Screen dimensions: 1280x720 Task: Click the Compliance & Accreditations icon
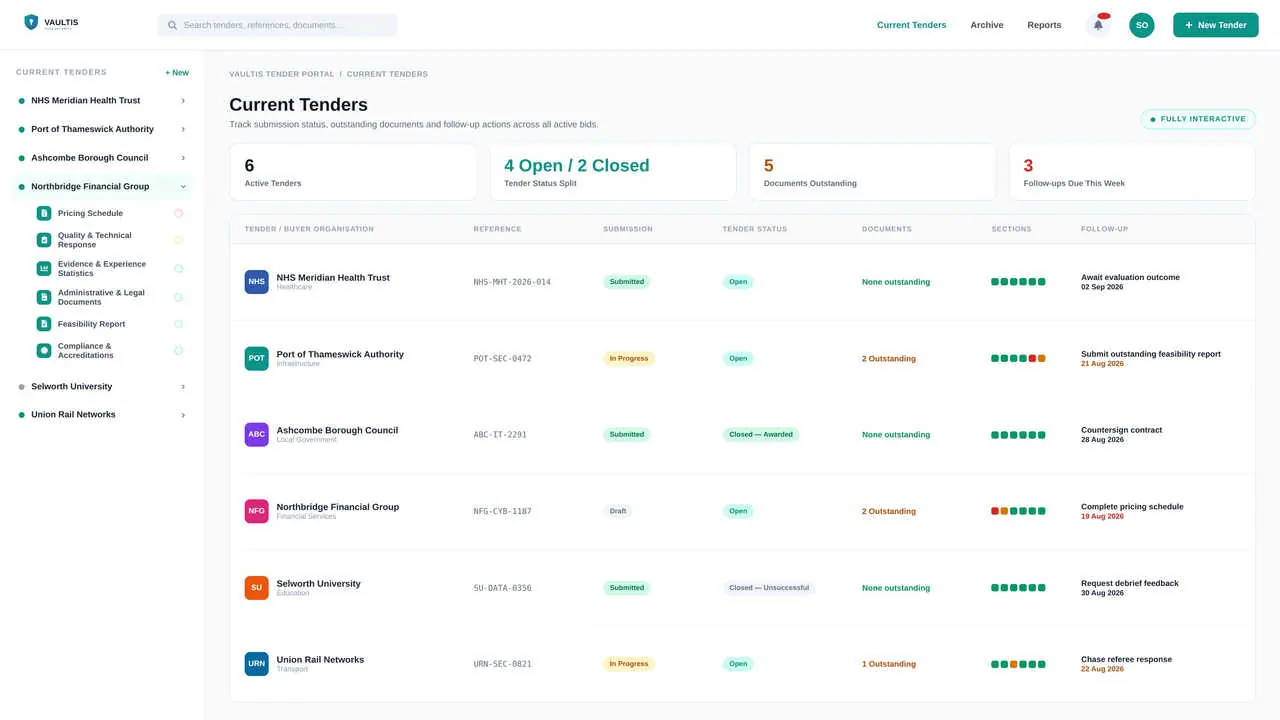click(x=44, y=350)
